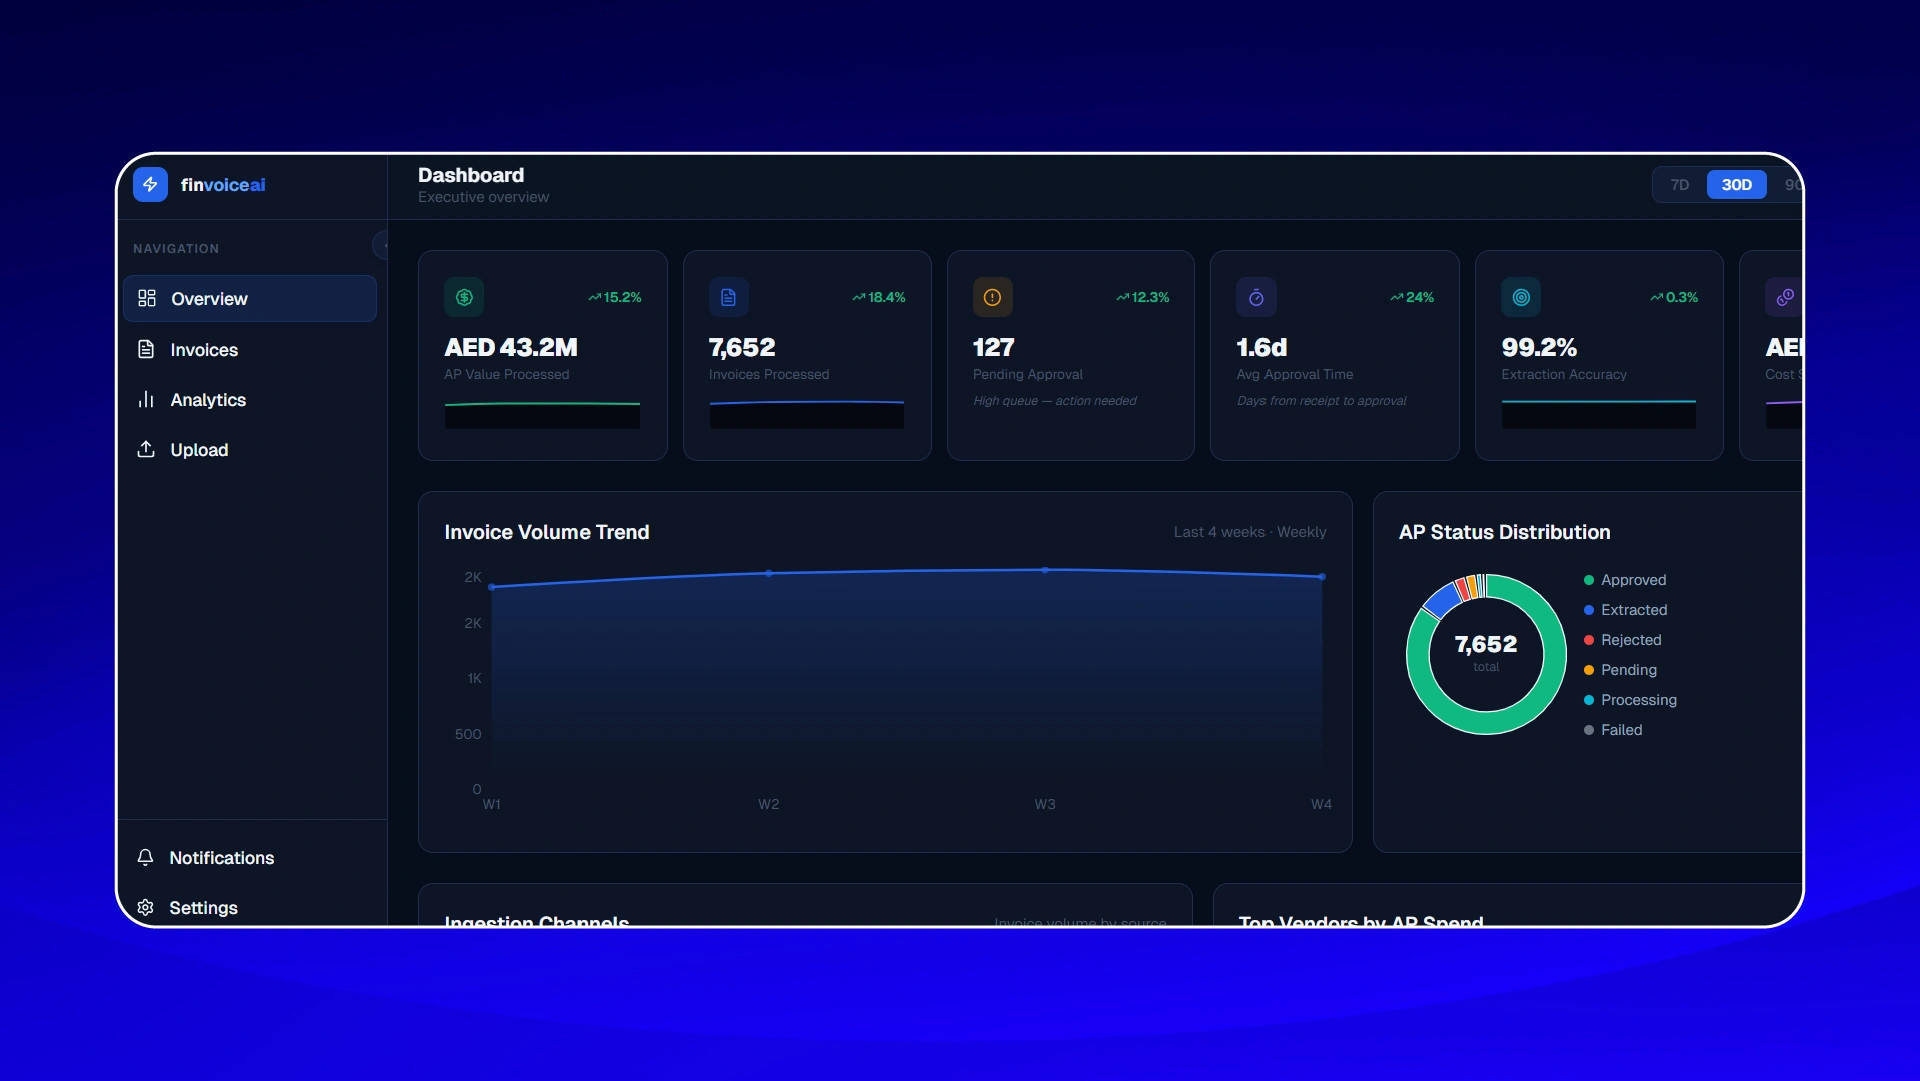This screenshot has height=1081, width=1920.
Task: Go to the Invoices page
Action: tap(204, 350)
